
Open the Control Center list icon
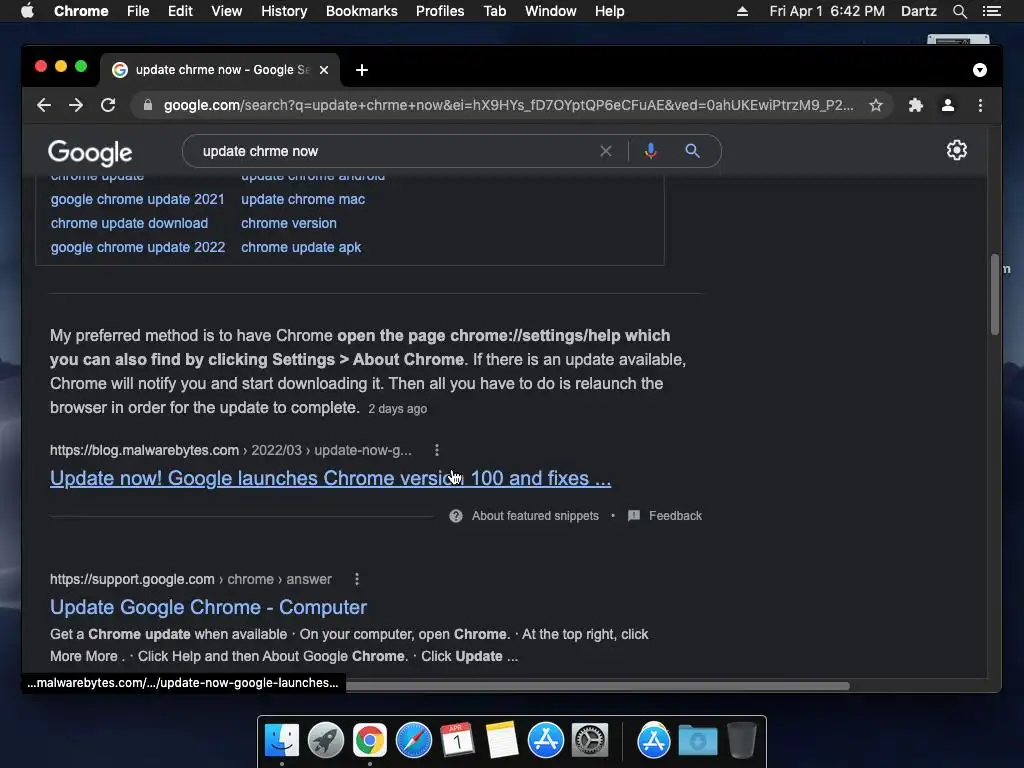(x=991, y=11)
